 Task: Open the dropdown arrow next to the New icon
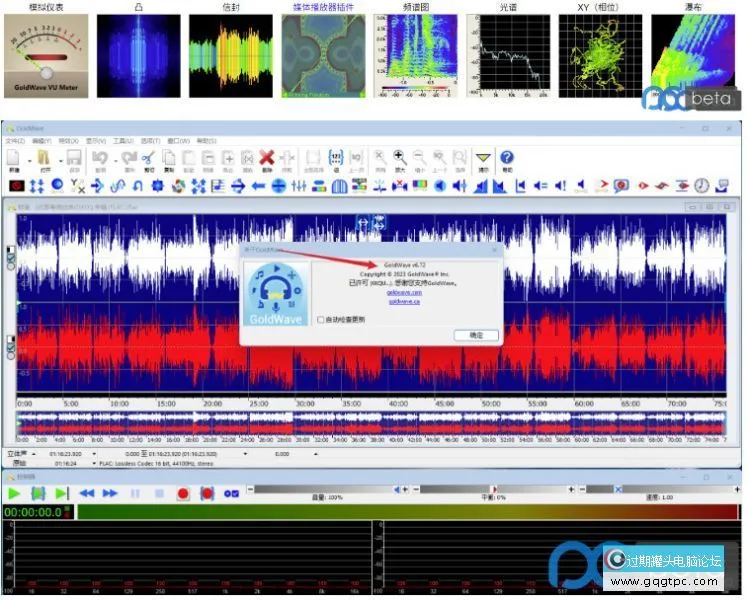(x=27, y=160)
